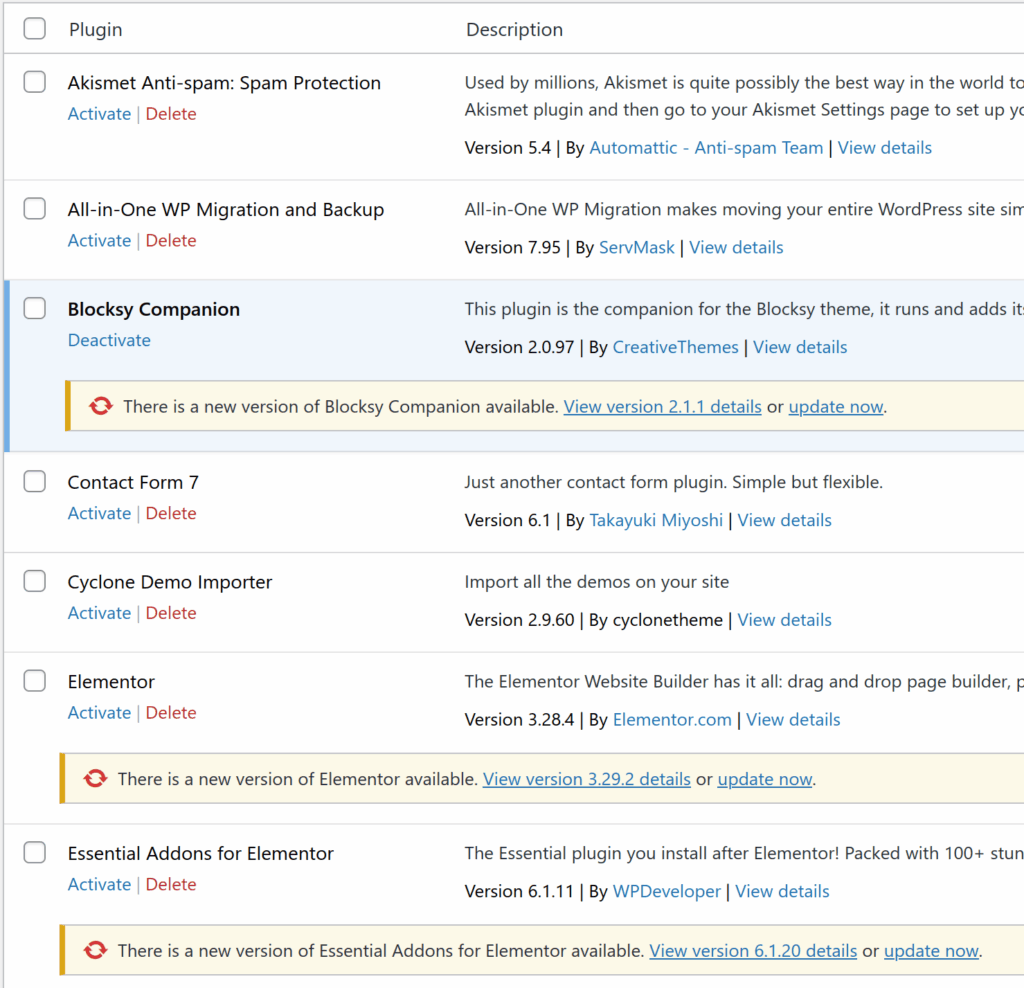1024x988 pixels.
Task: Click the update icon in Elementor notice
Action: pos(95,778)
